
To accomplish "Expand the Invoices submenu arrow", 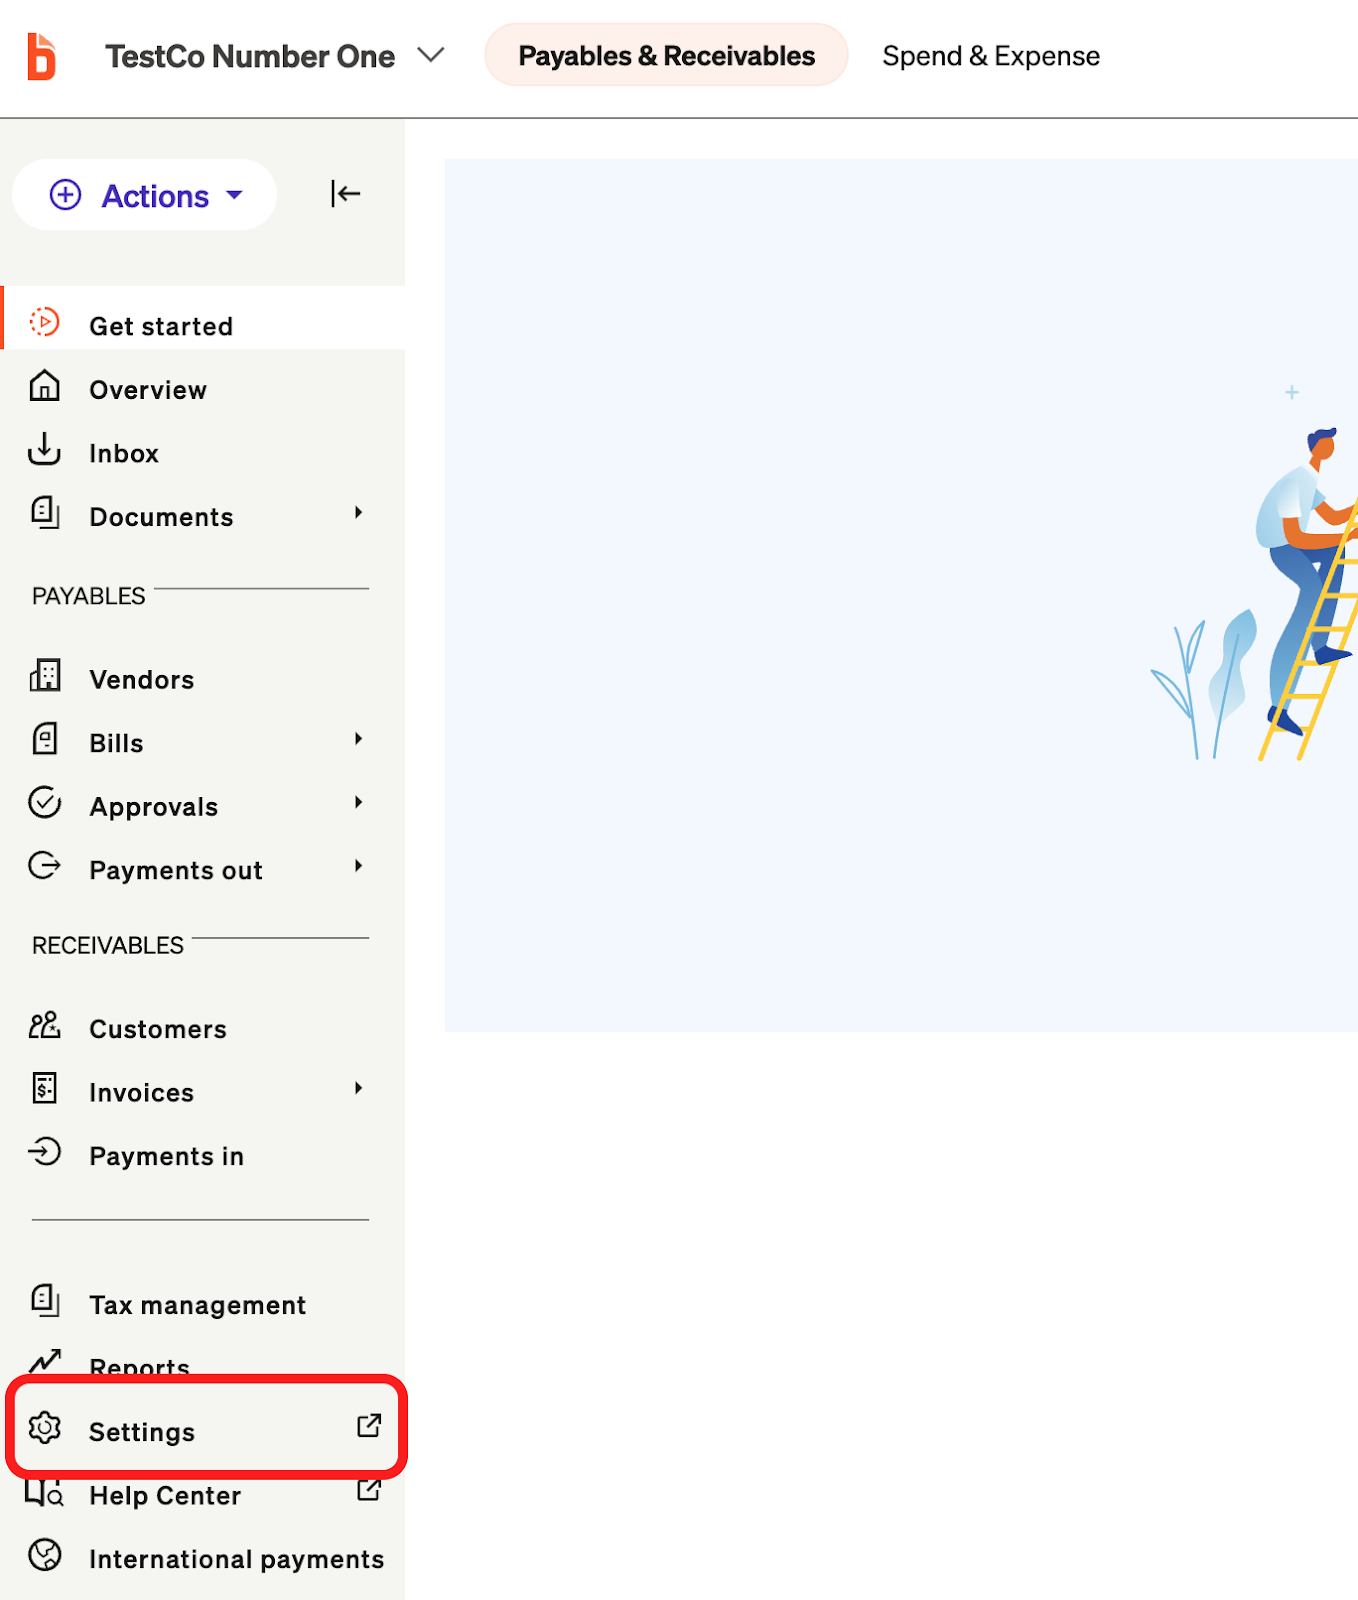I will [x=358, y=1088].
